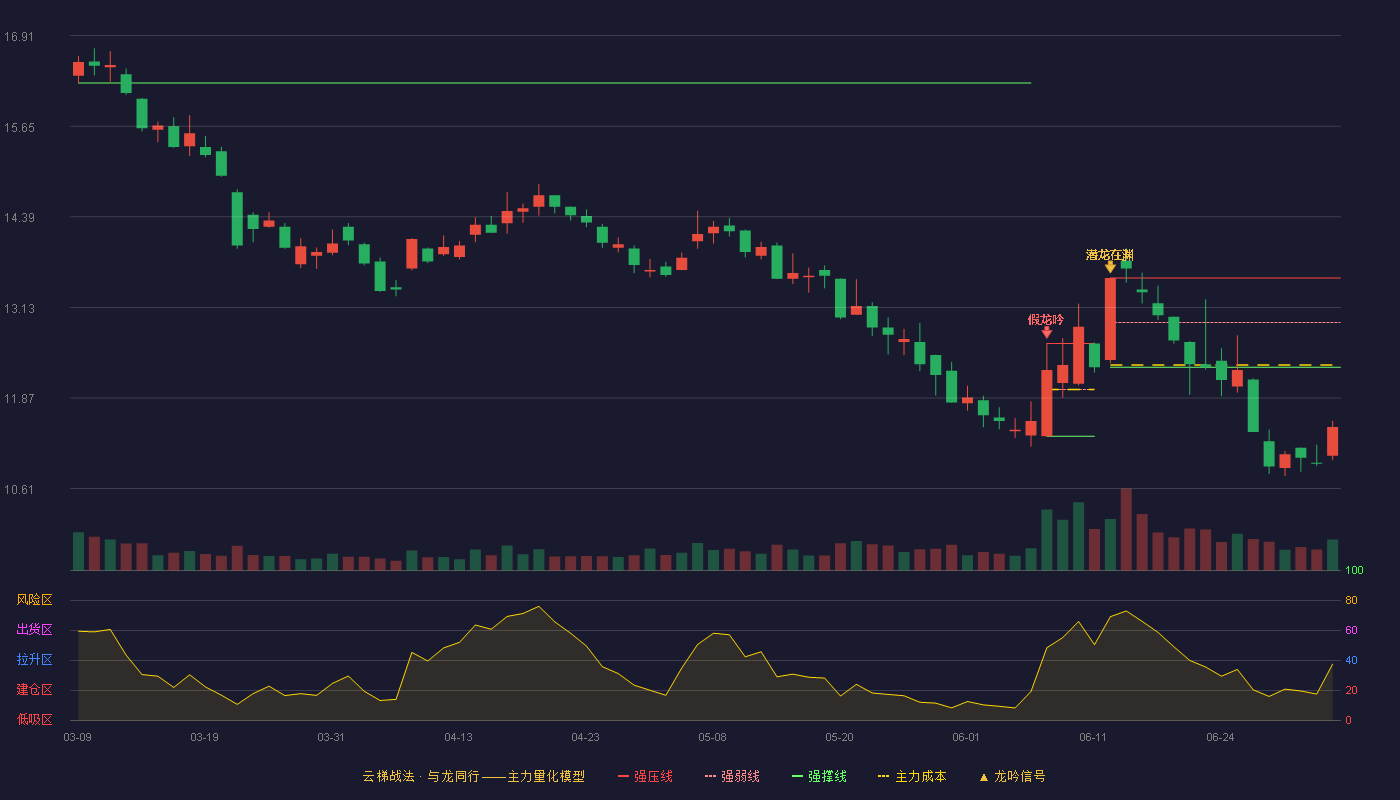Screen dimensions: 1400x800
Task: Click the 10.61 price axis label
Action: (x=18, y=490)
